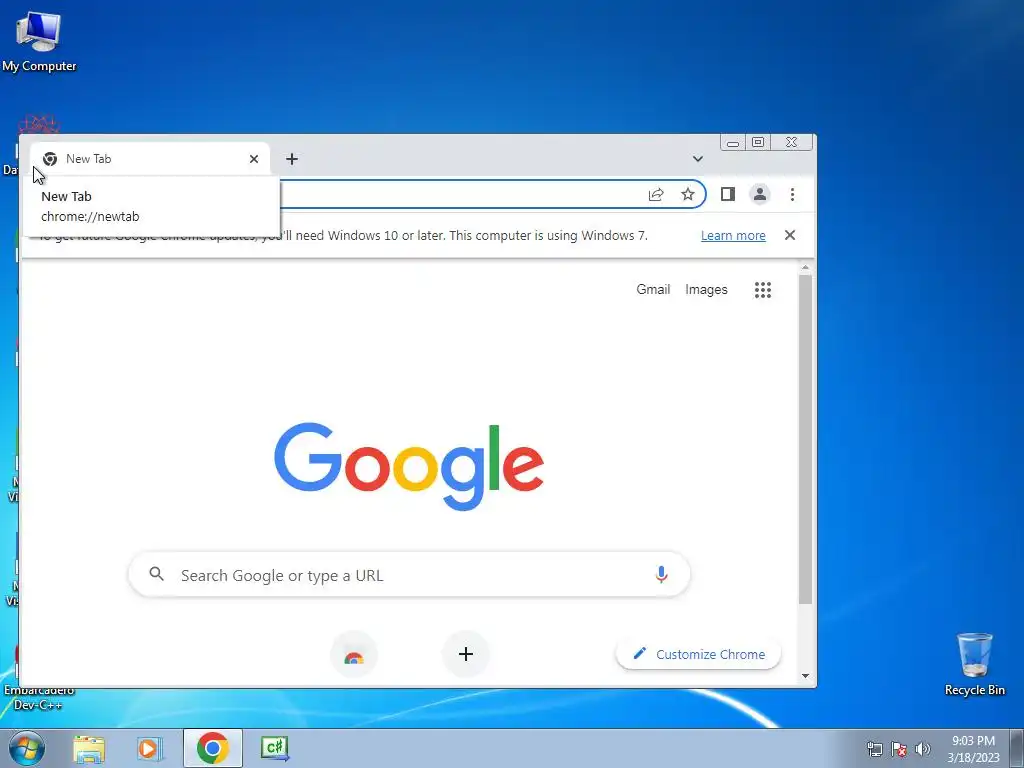Open the C# application in taskbar

274,748
